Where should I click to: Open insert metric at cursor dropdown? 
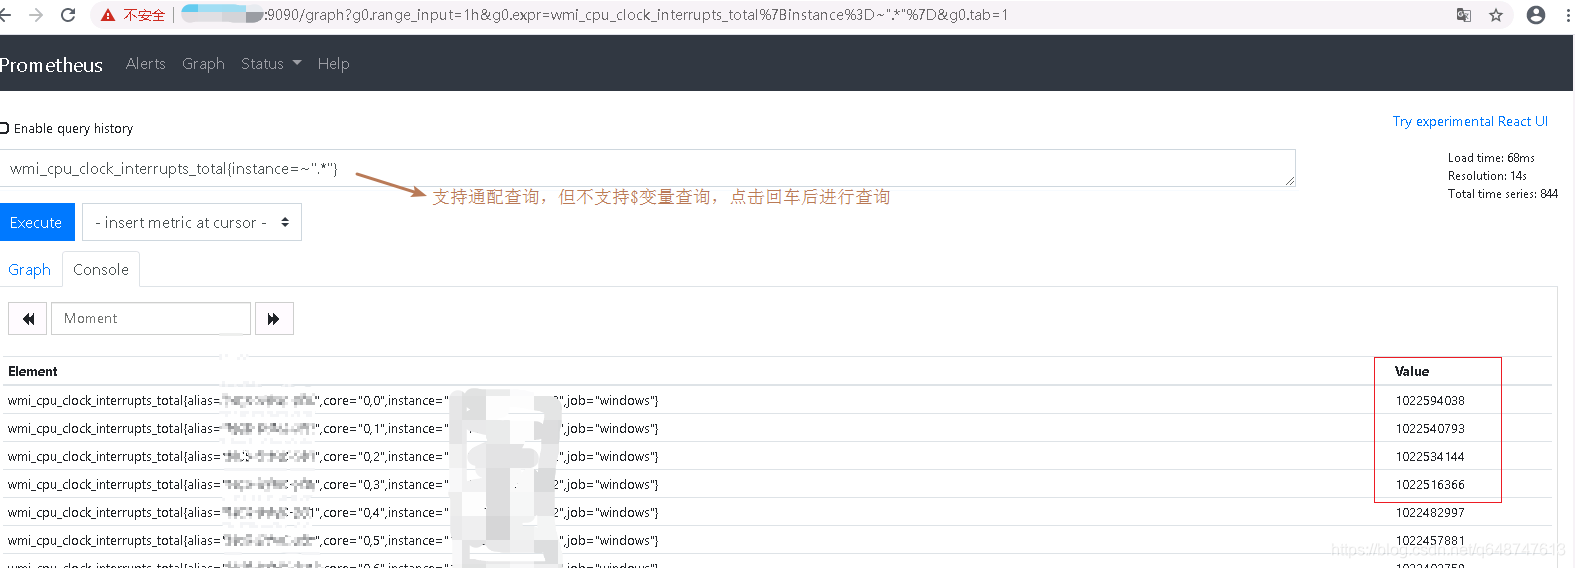click(192, 222)
